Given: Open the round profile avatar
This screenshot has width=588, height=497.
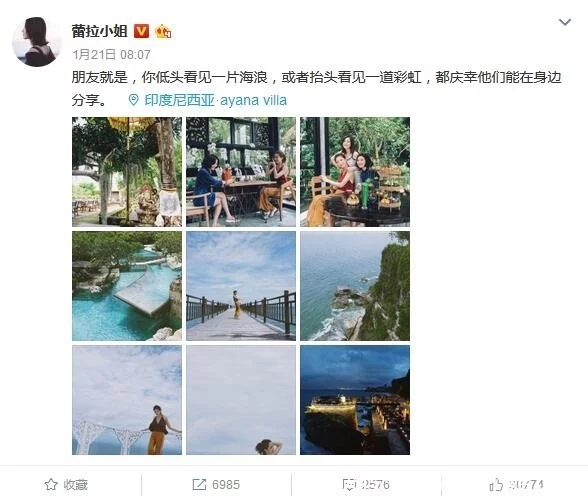Looking at the screenshot, I should pyautogui.click(x=36, y=42).
